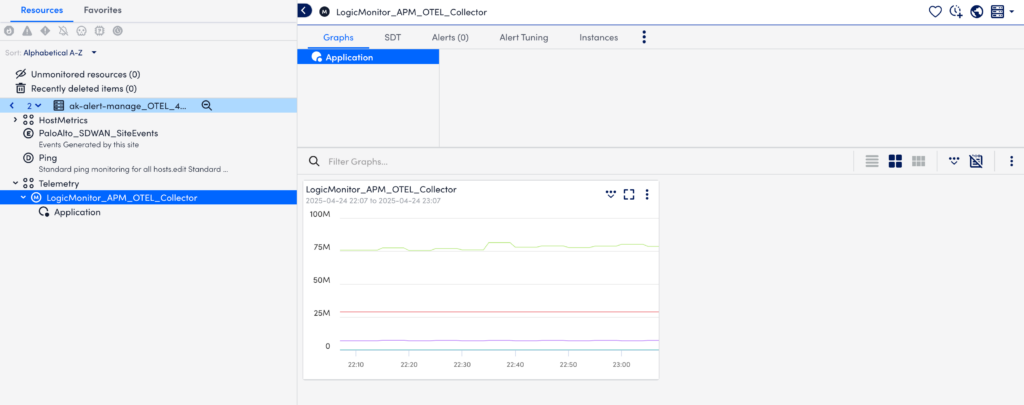Click the ops notes icon on graph card

[611, 194]
